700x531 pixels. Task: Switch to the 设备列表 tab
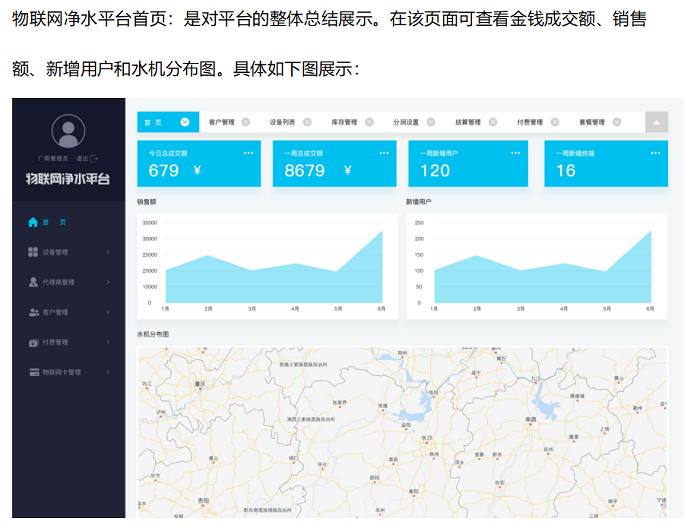coord(282,122)
